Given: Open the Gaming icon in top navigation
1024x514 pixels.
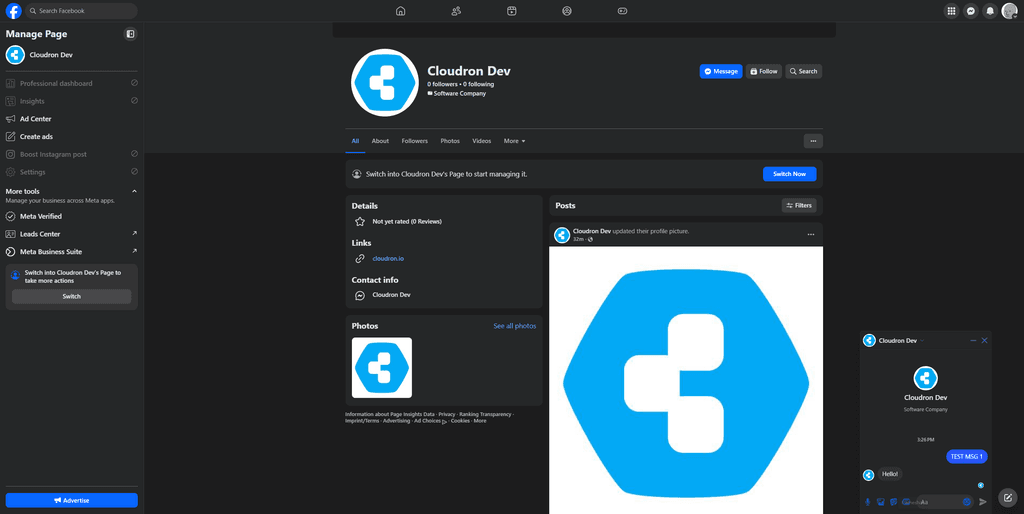Looking at the screenshot, I should [622, 11].
